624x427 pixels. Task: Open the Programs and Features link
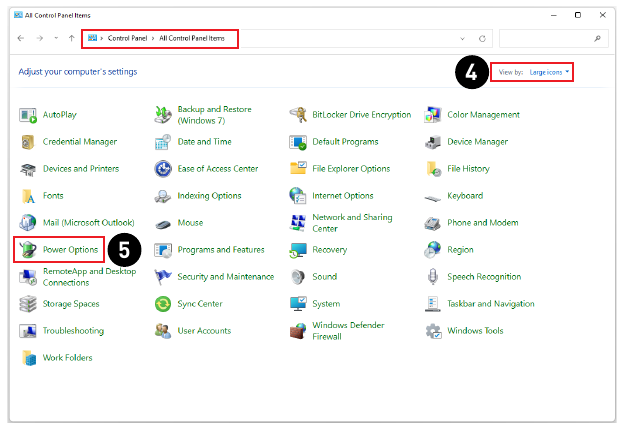click(x=221, y=250)
